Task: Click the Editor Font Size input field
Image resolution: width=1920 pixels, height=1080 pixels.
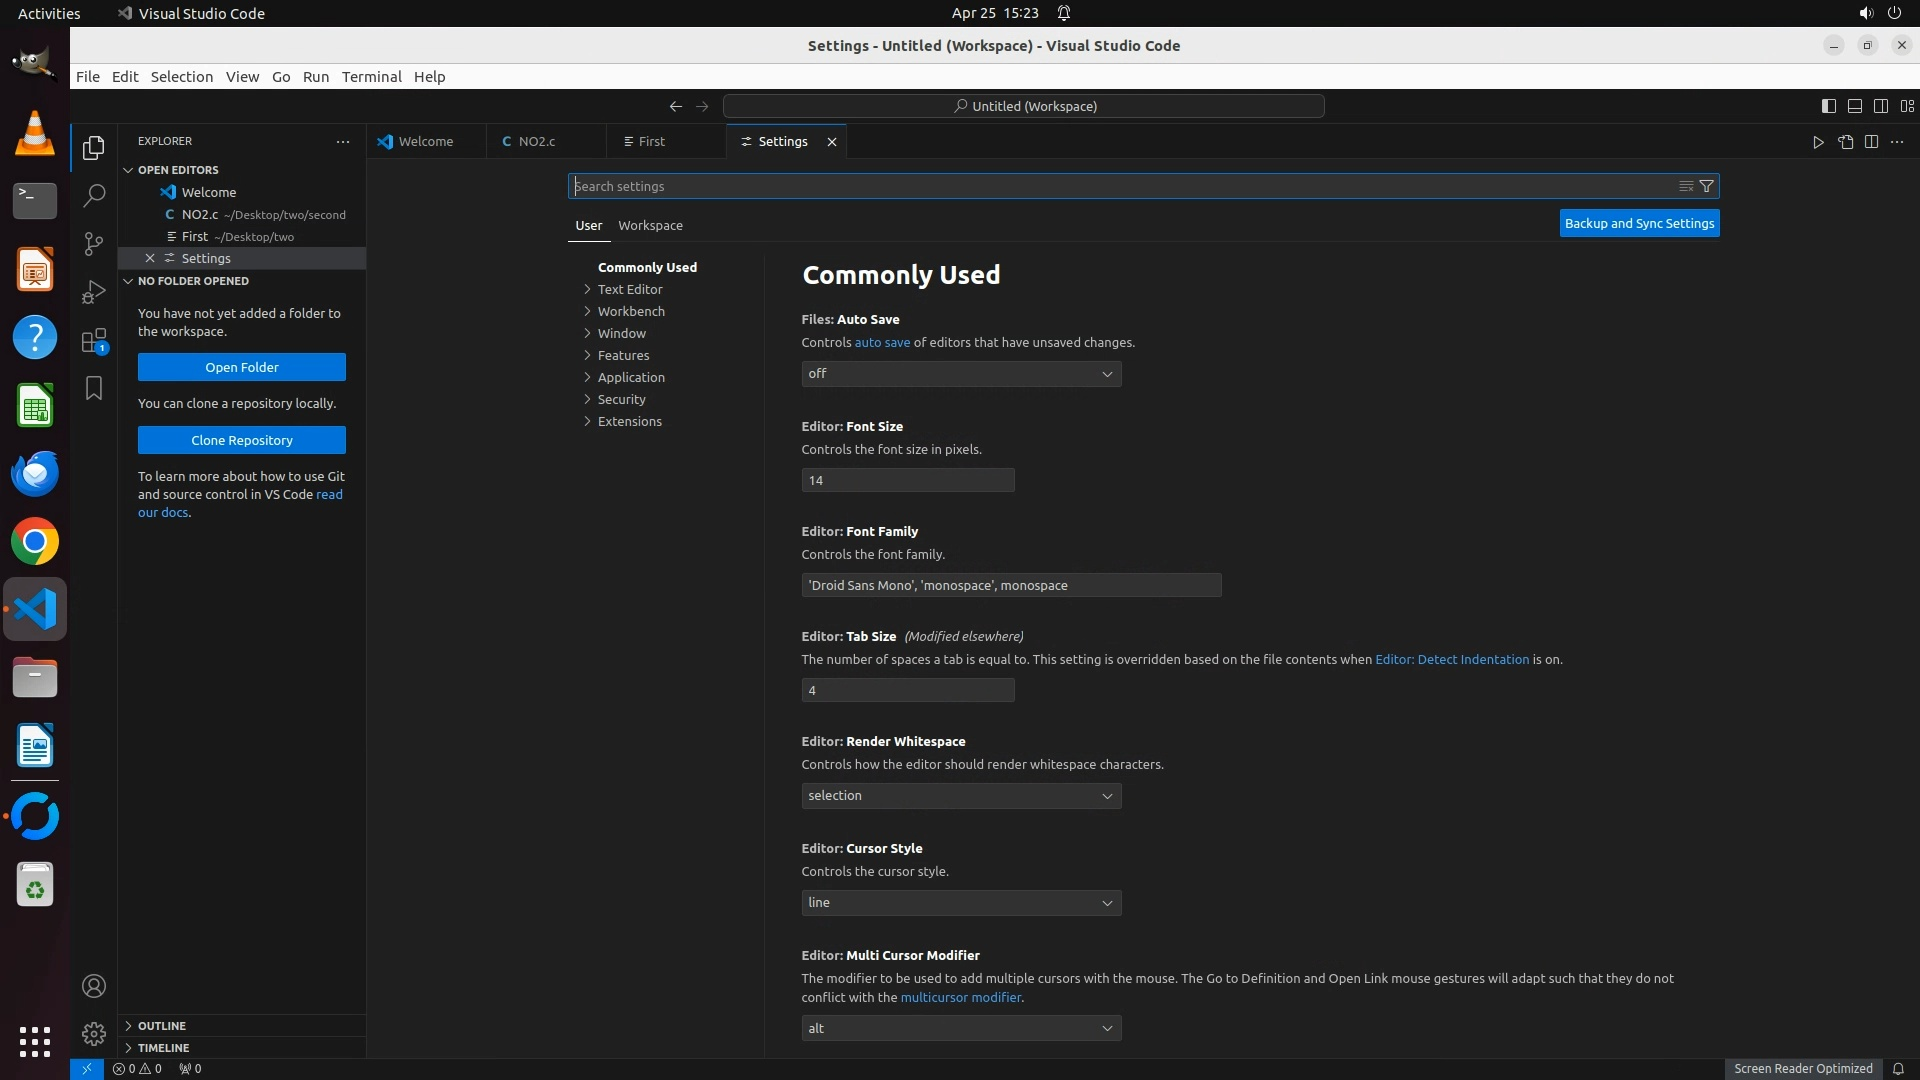Action: coord(907,481)
